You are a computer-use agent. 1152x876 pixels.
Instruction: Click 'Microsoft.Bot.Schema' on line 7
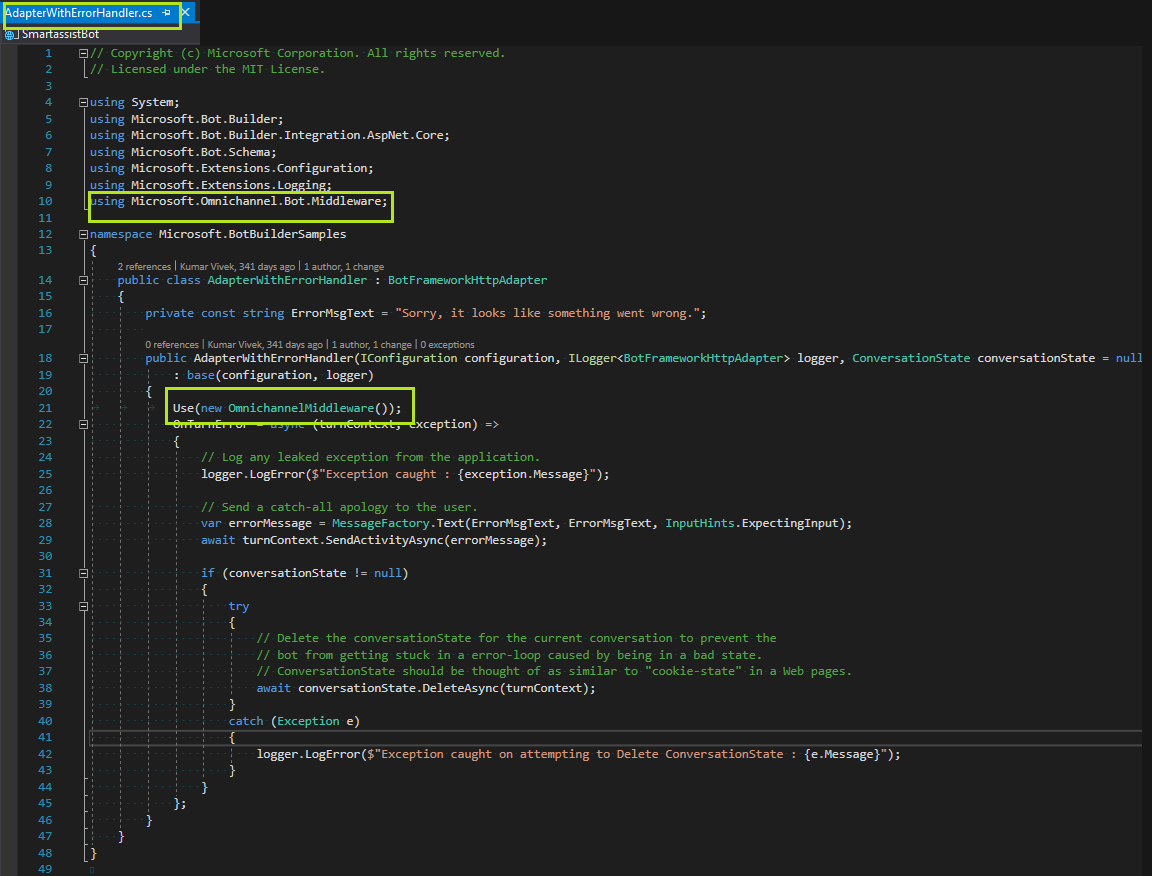(201, 152)
